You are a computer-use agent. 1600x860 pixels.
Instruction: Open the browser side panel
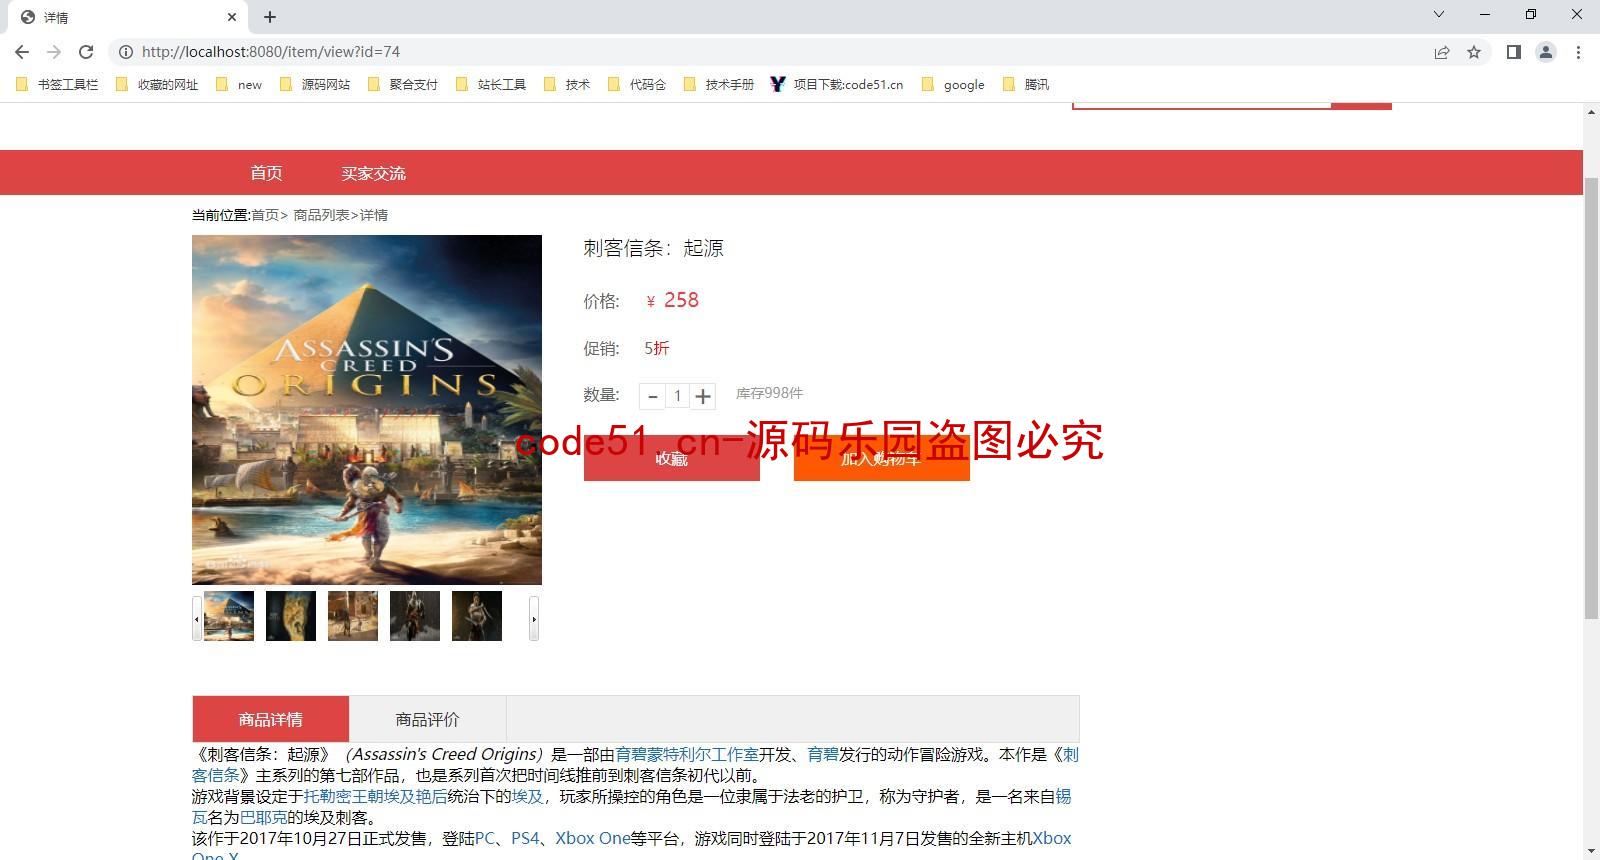pos(1514,52)
